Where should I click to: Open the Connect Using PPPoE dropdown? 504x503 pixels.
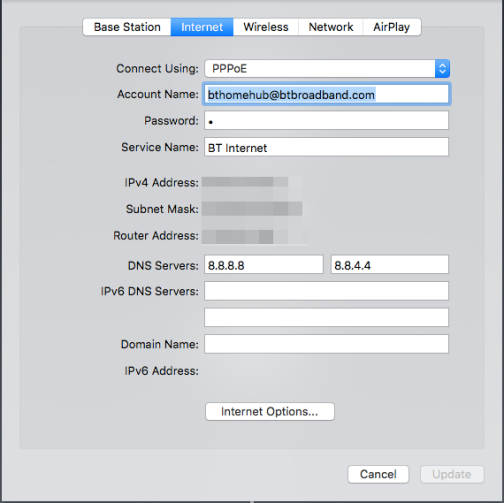[x=327, y=68]
